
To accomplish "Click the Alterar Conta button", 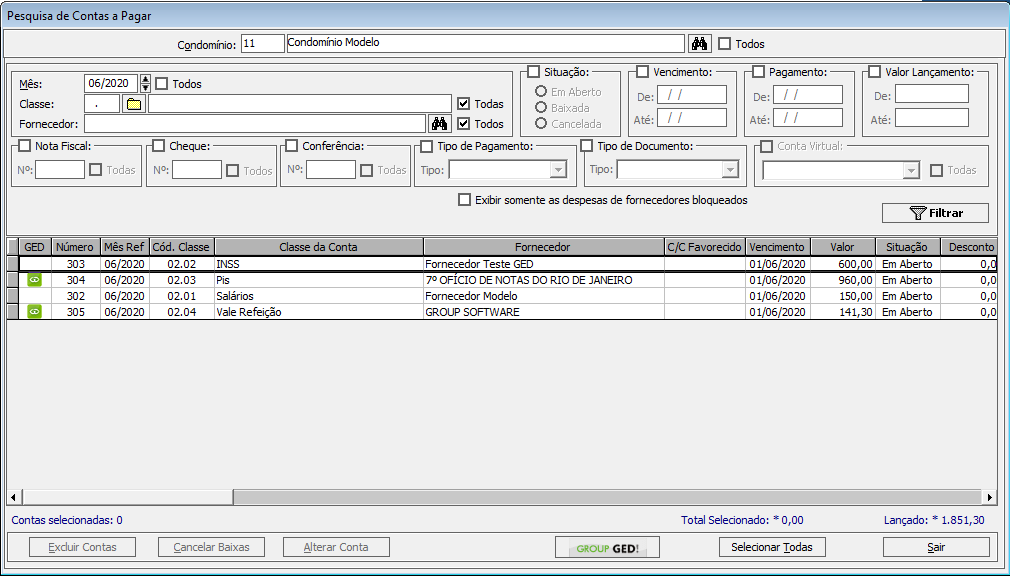I will (336, 547).
